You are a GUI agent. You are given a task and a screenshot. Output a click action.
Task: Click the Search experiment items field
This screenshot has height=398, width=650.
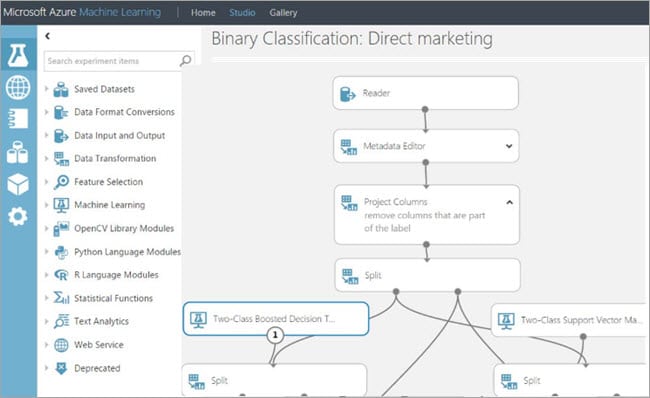(112, 61)
